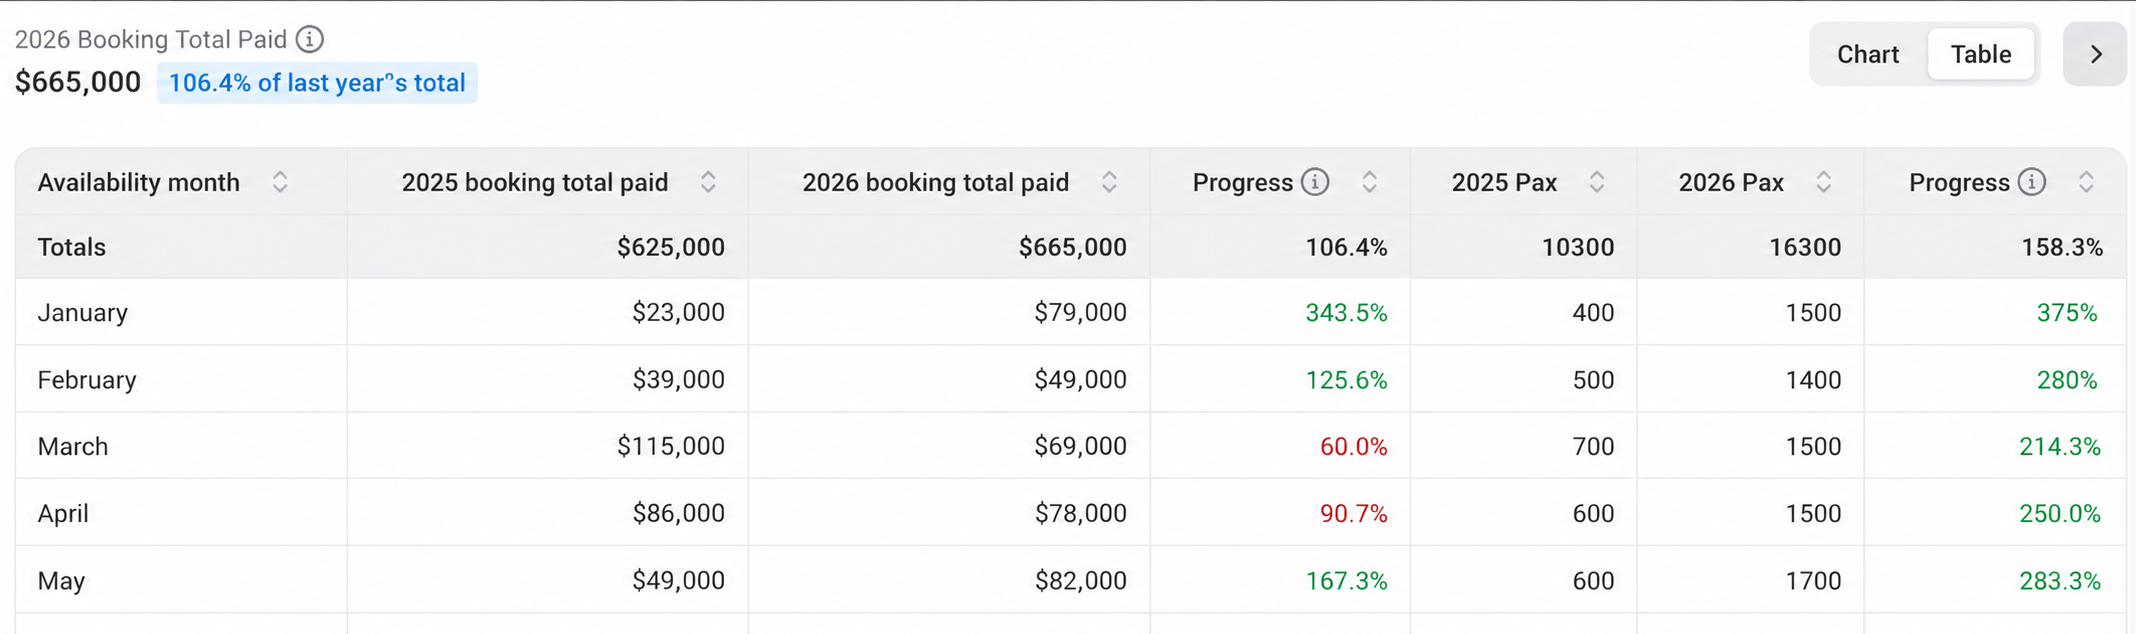Select the February row
Screen dimensions: 2136x634
tap(1071, 379)
